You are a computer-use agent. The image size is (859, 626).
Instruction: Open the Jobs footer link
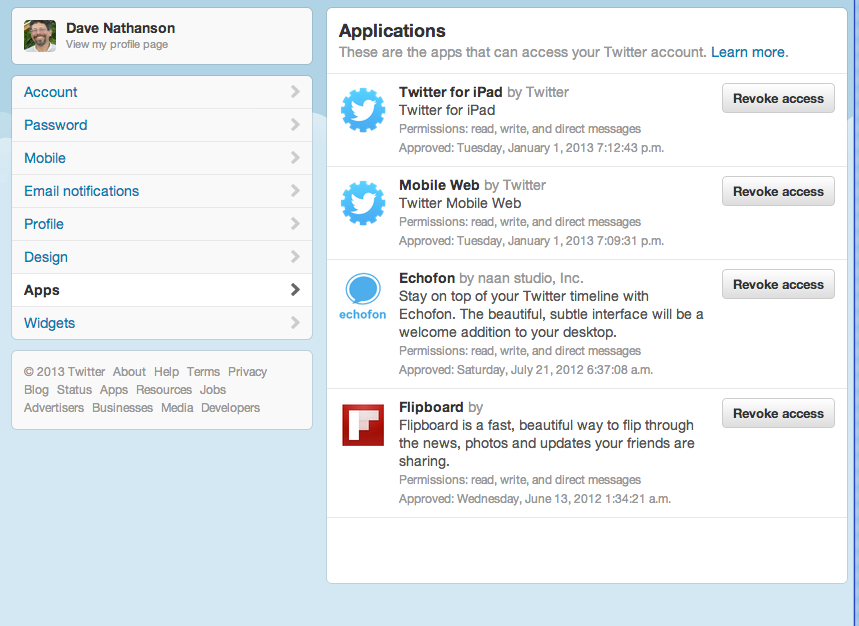point(213,389)
